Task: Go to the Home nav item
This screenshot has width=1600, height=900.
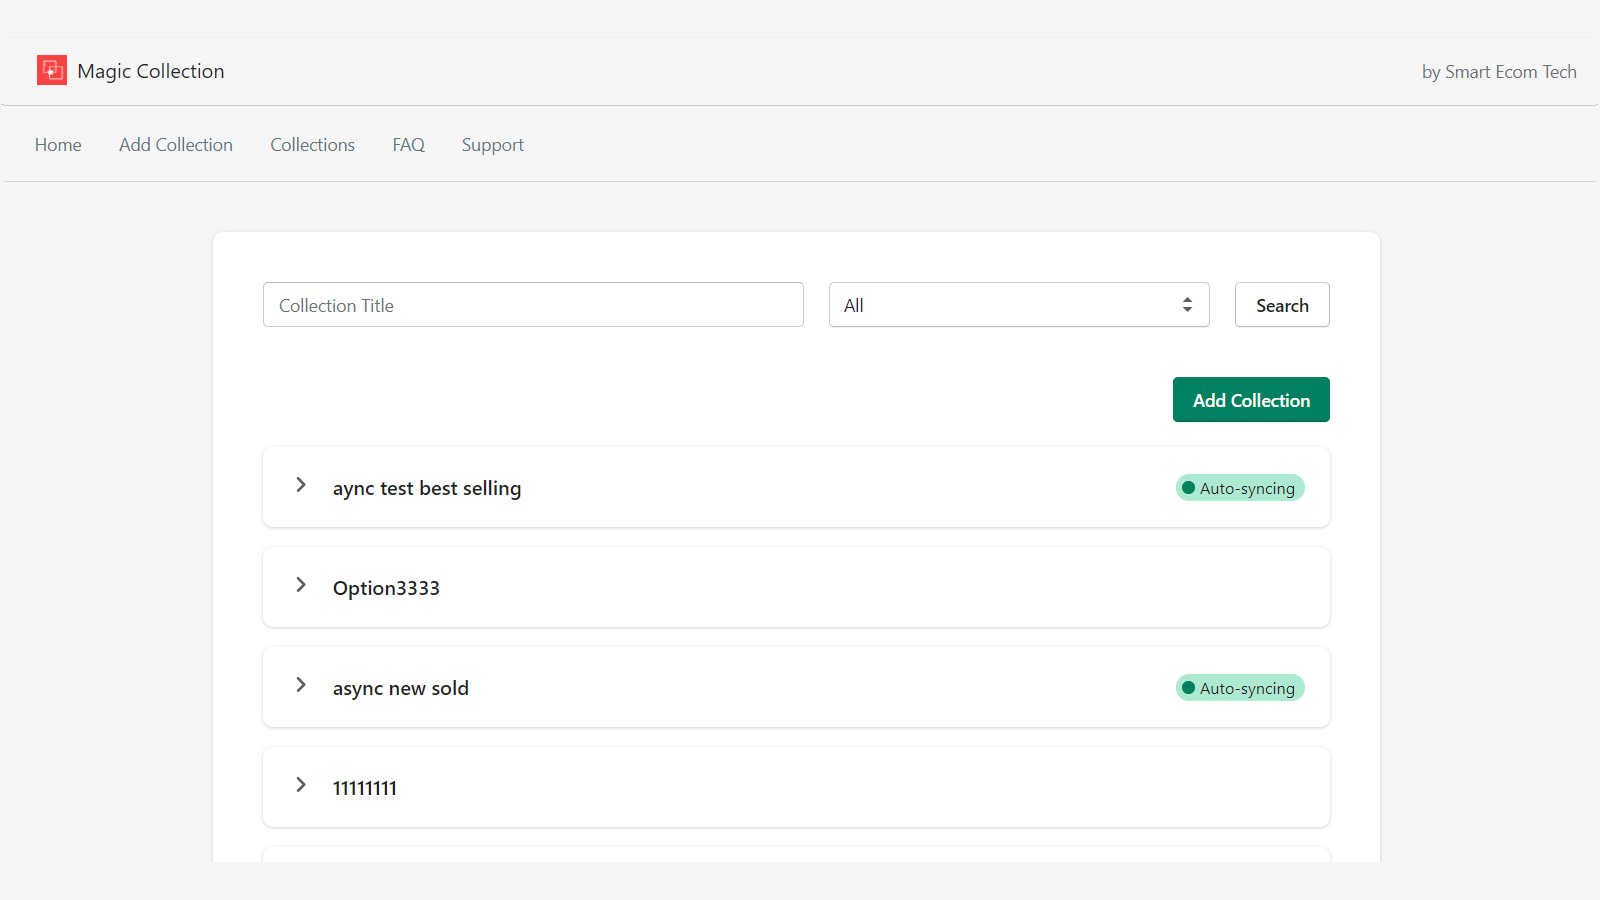Action: (58, 145)
